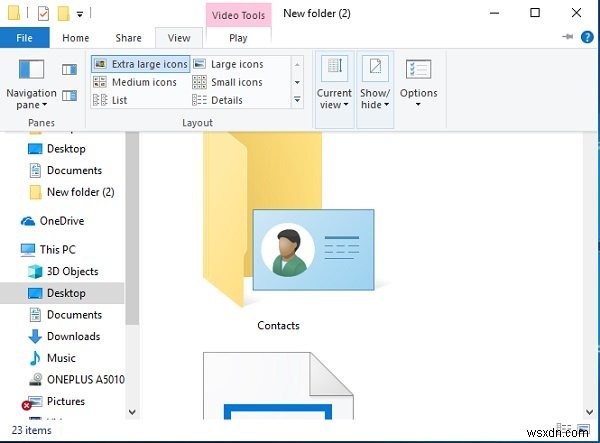
Task: Maximize the New folder (2) window
Action: coord(535,13)
